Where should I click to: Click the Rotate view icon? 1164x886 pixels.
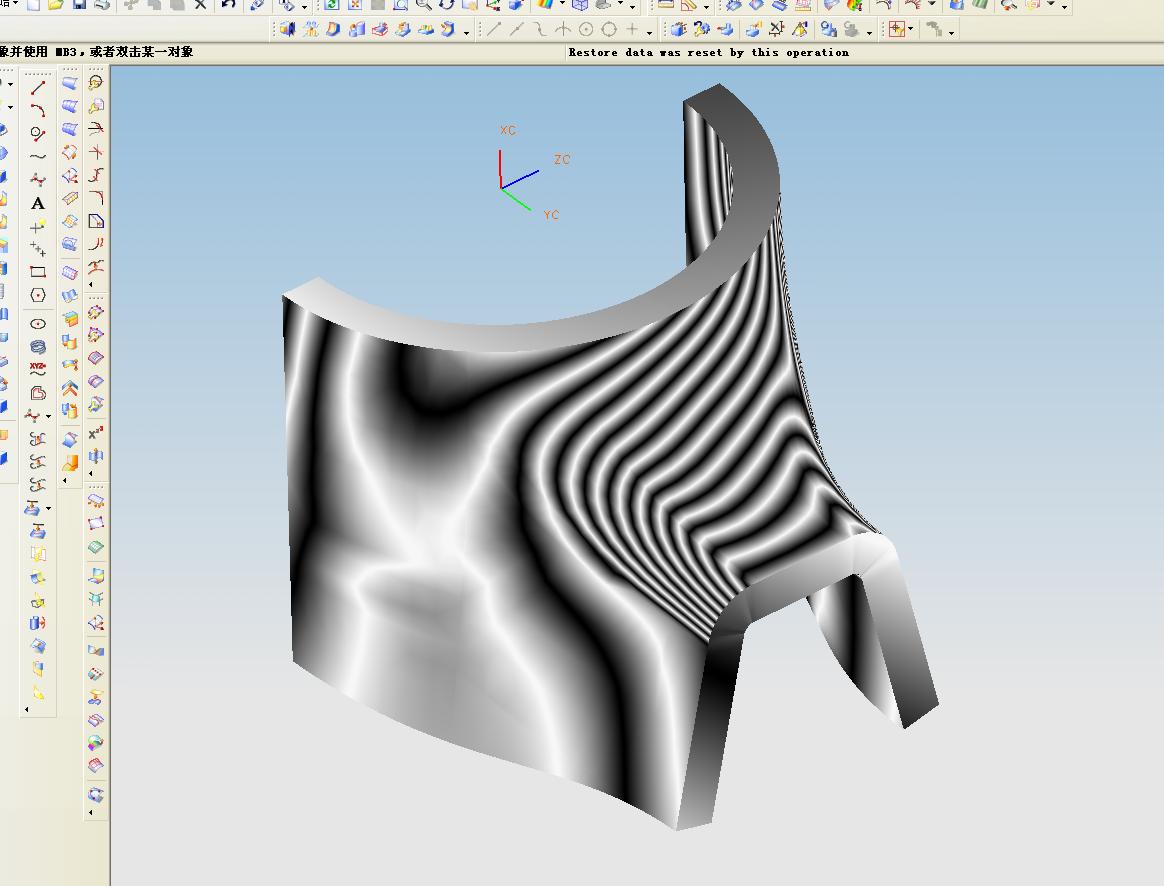pyautogui.click(x=446, y=4)
